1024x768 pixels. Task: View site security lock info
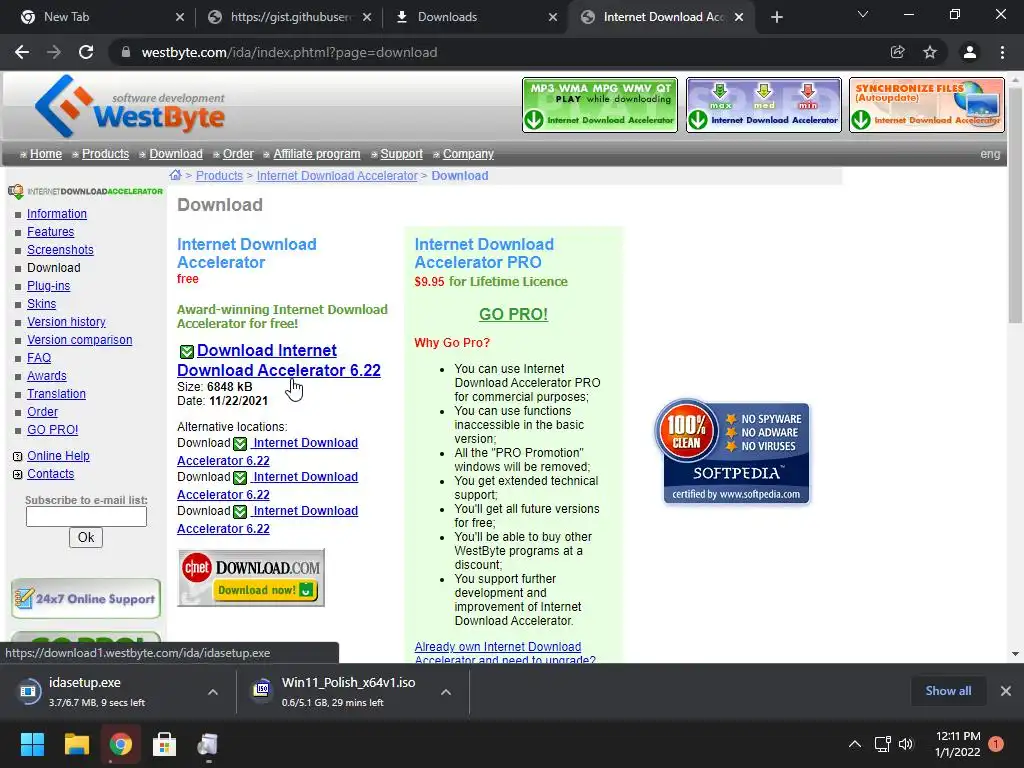point(126,52)
